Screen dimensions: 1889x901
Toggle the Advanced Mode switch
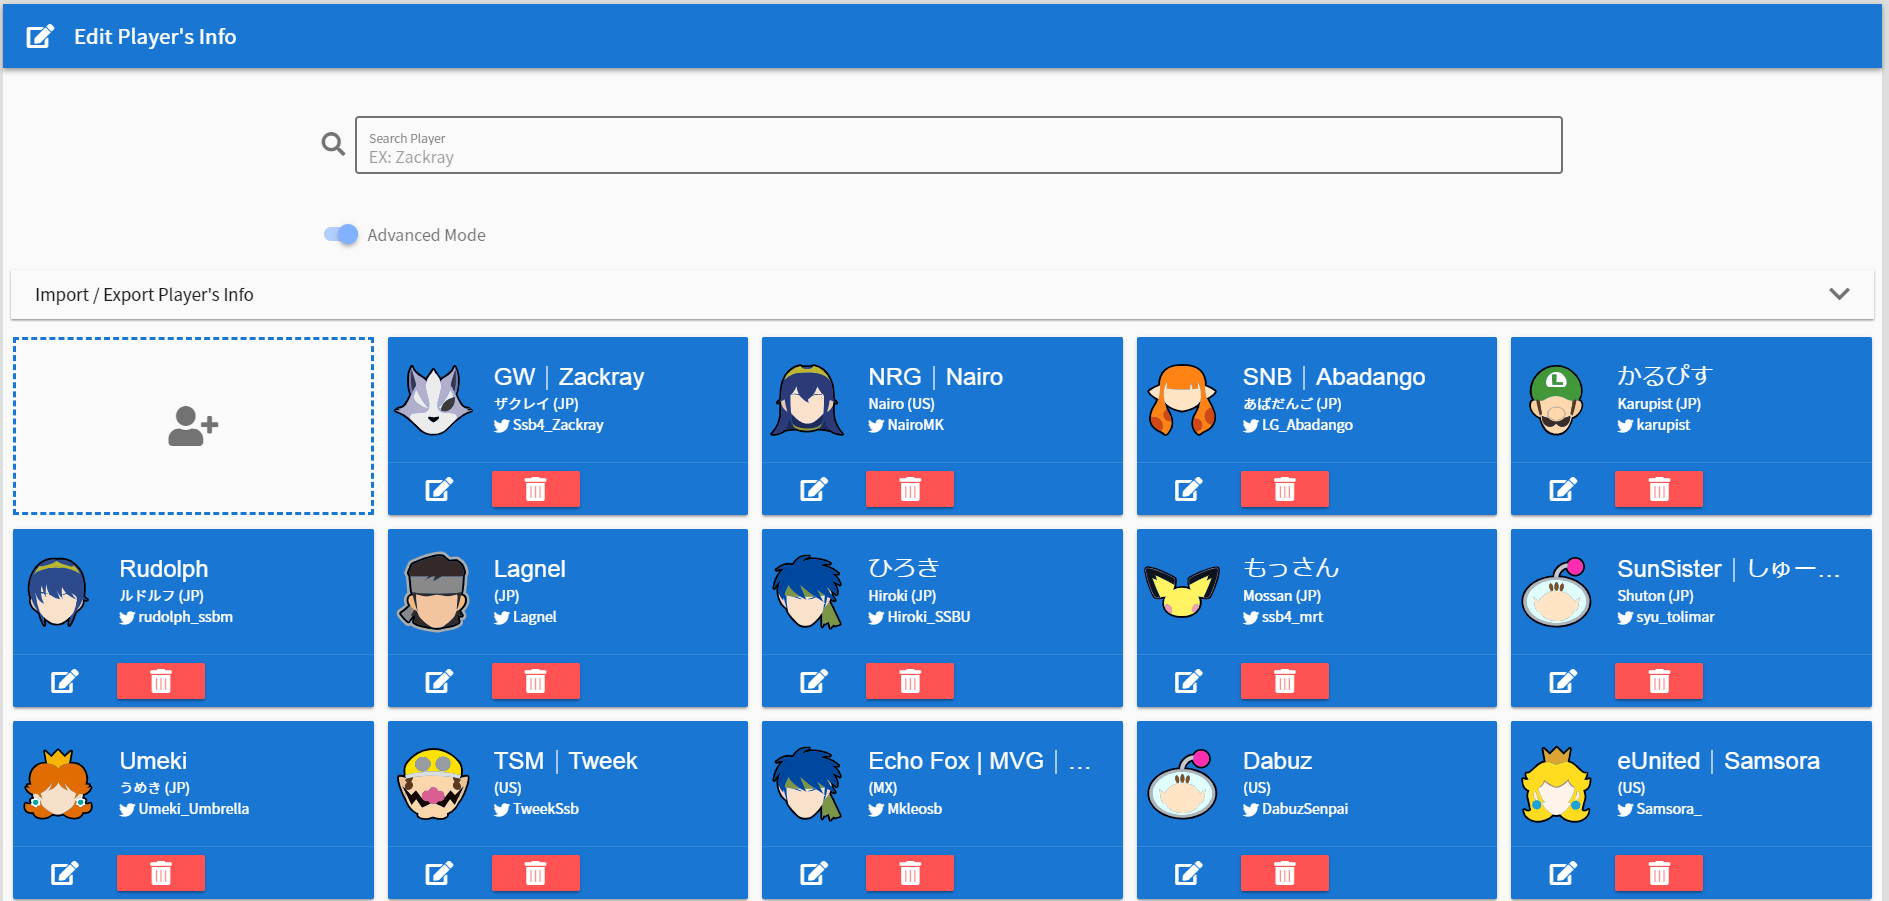(x=341, y=235)
